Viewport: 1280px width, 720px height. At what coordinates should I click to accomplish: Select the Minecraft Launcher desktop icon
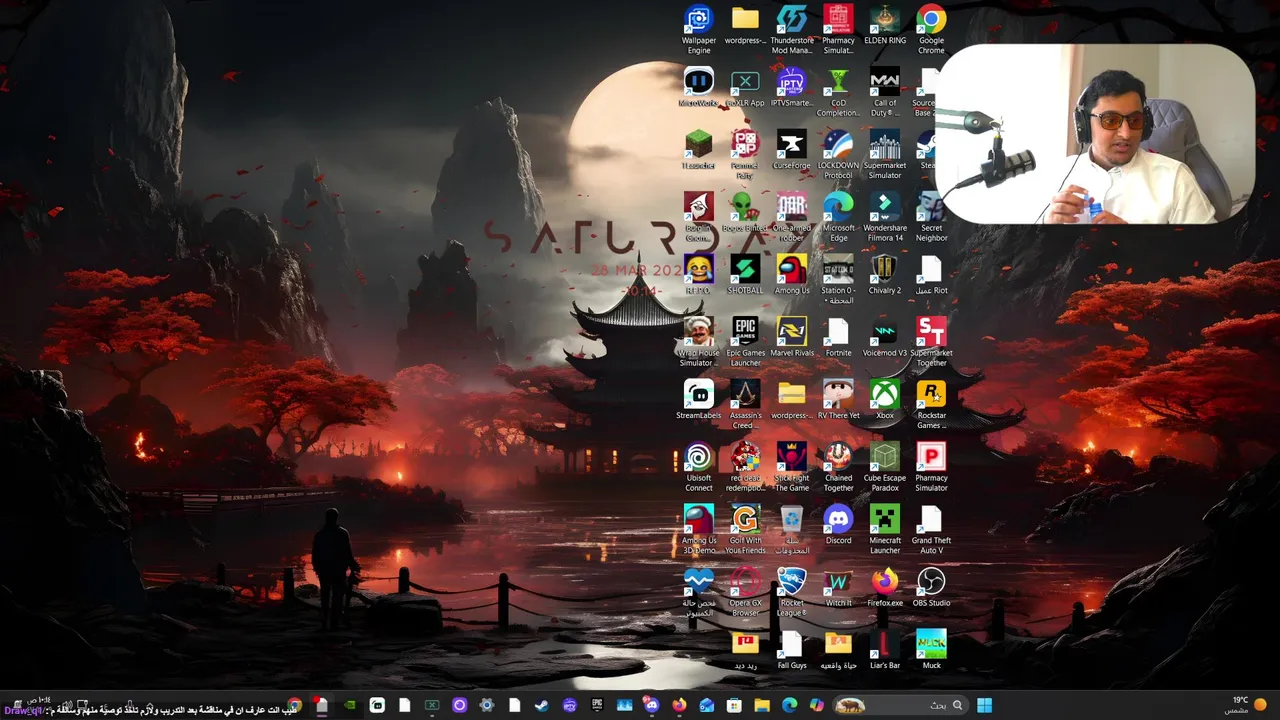tap(885, 530)
